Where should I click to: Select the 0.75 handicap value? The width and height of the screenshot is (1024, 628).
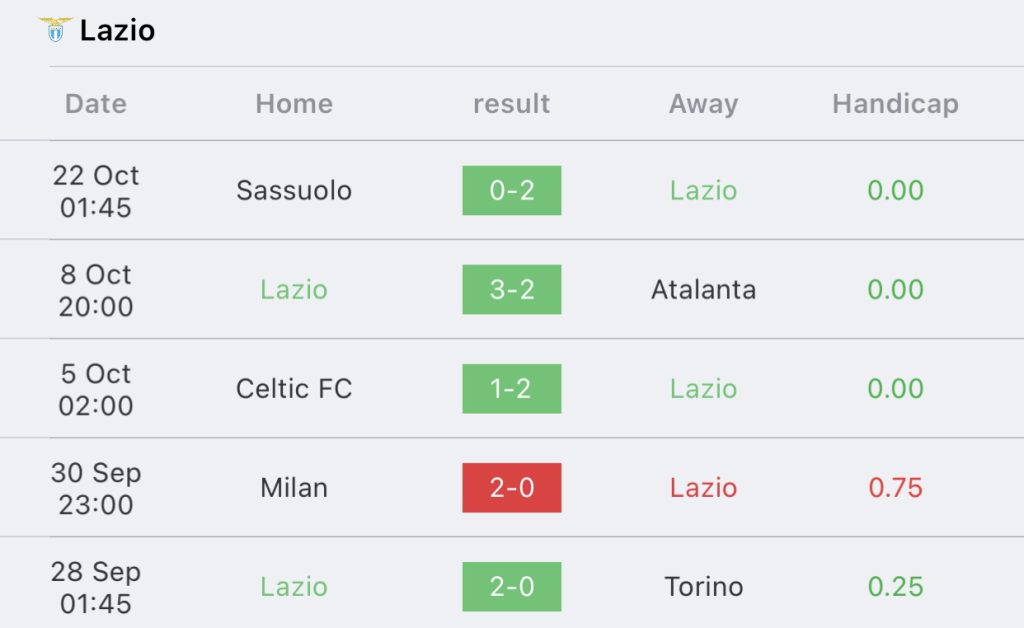tap(895, 488)
